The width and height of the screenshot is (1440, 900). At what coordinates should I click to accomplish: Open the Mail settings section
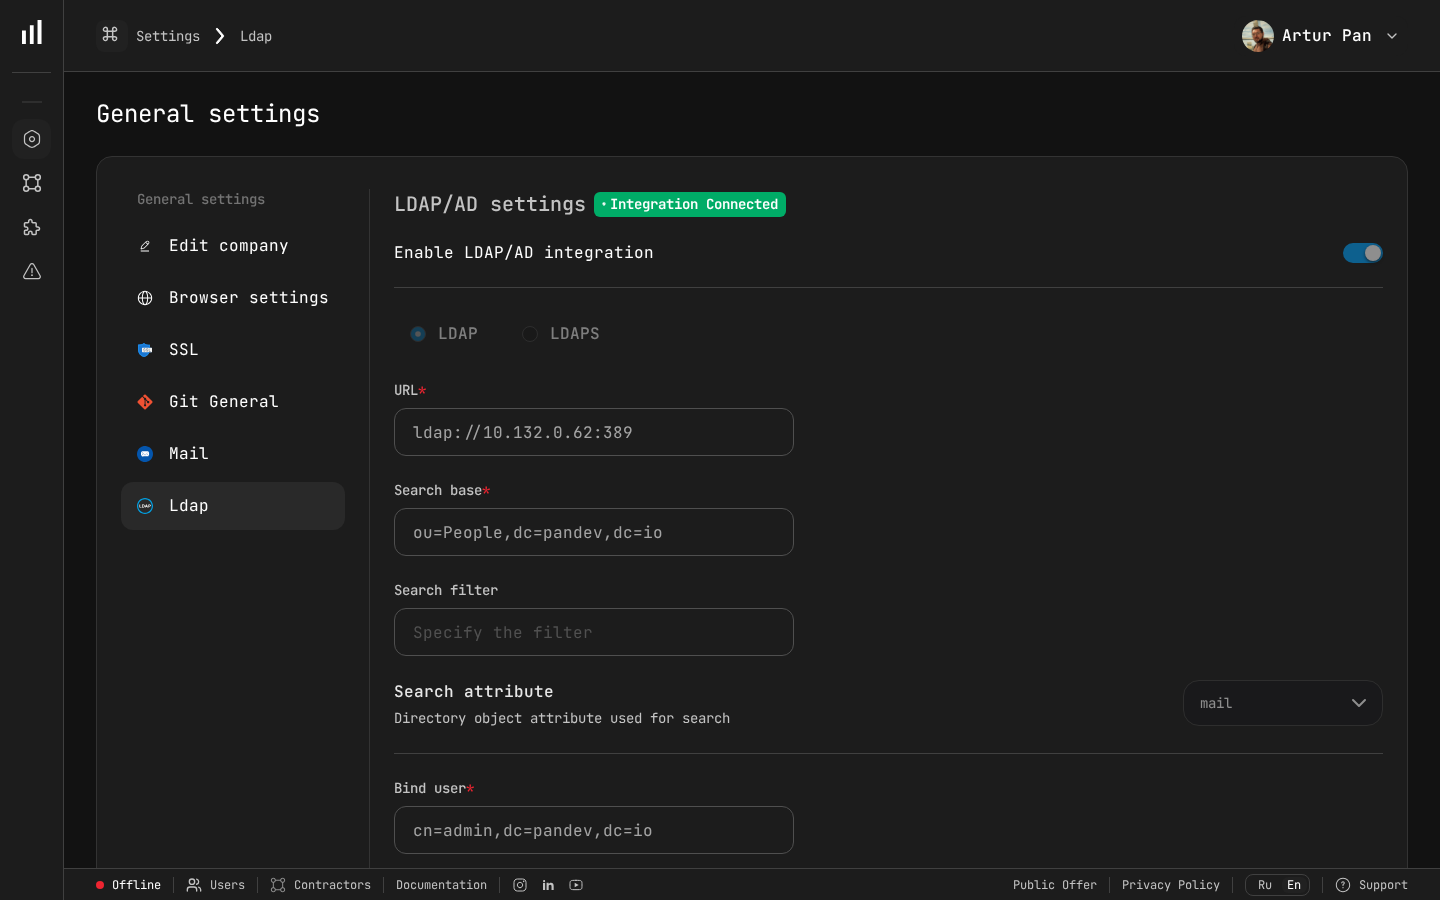pyautogui.click(x=188, y=453)
